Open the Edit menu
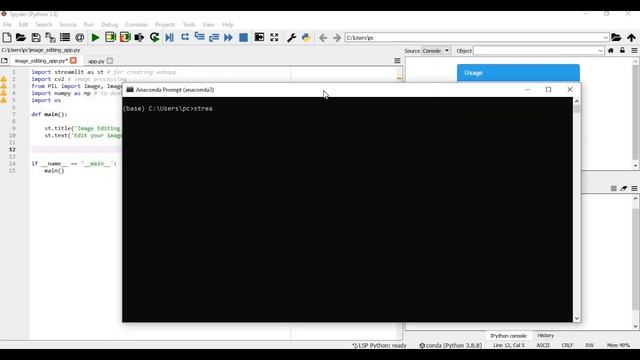 [23, 24]
